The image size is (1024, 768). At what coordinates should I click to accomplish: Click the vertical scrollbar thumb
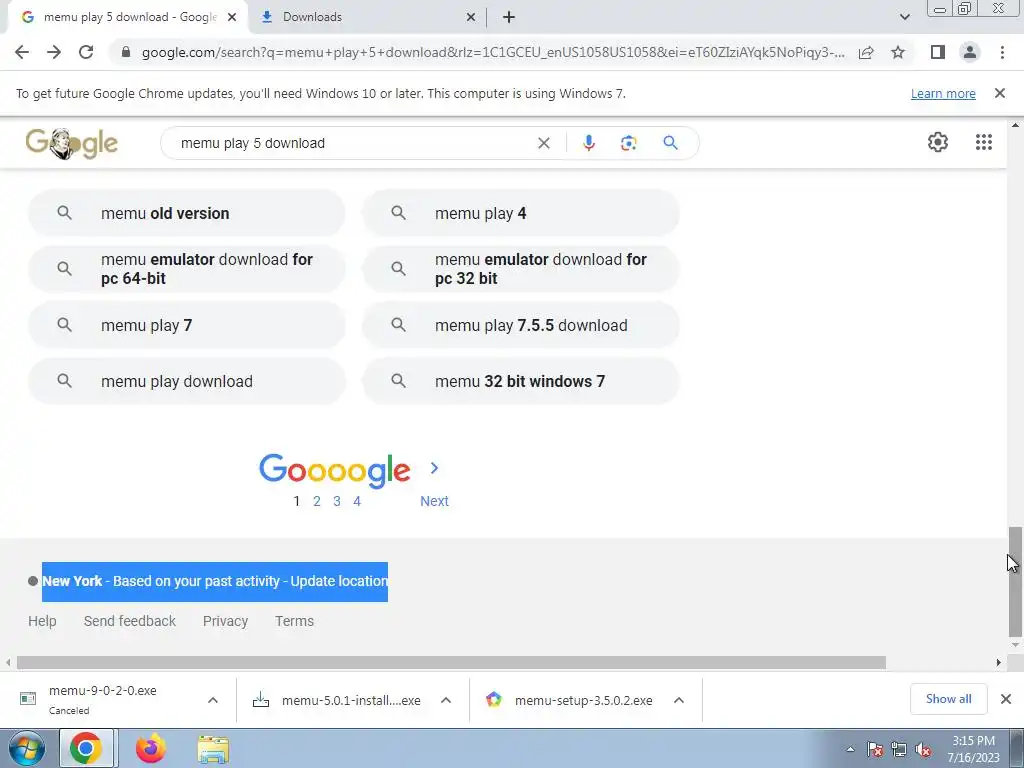coord(1015,581)
